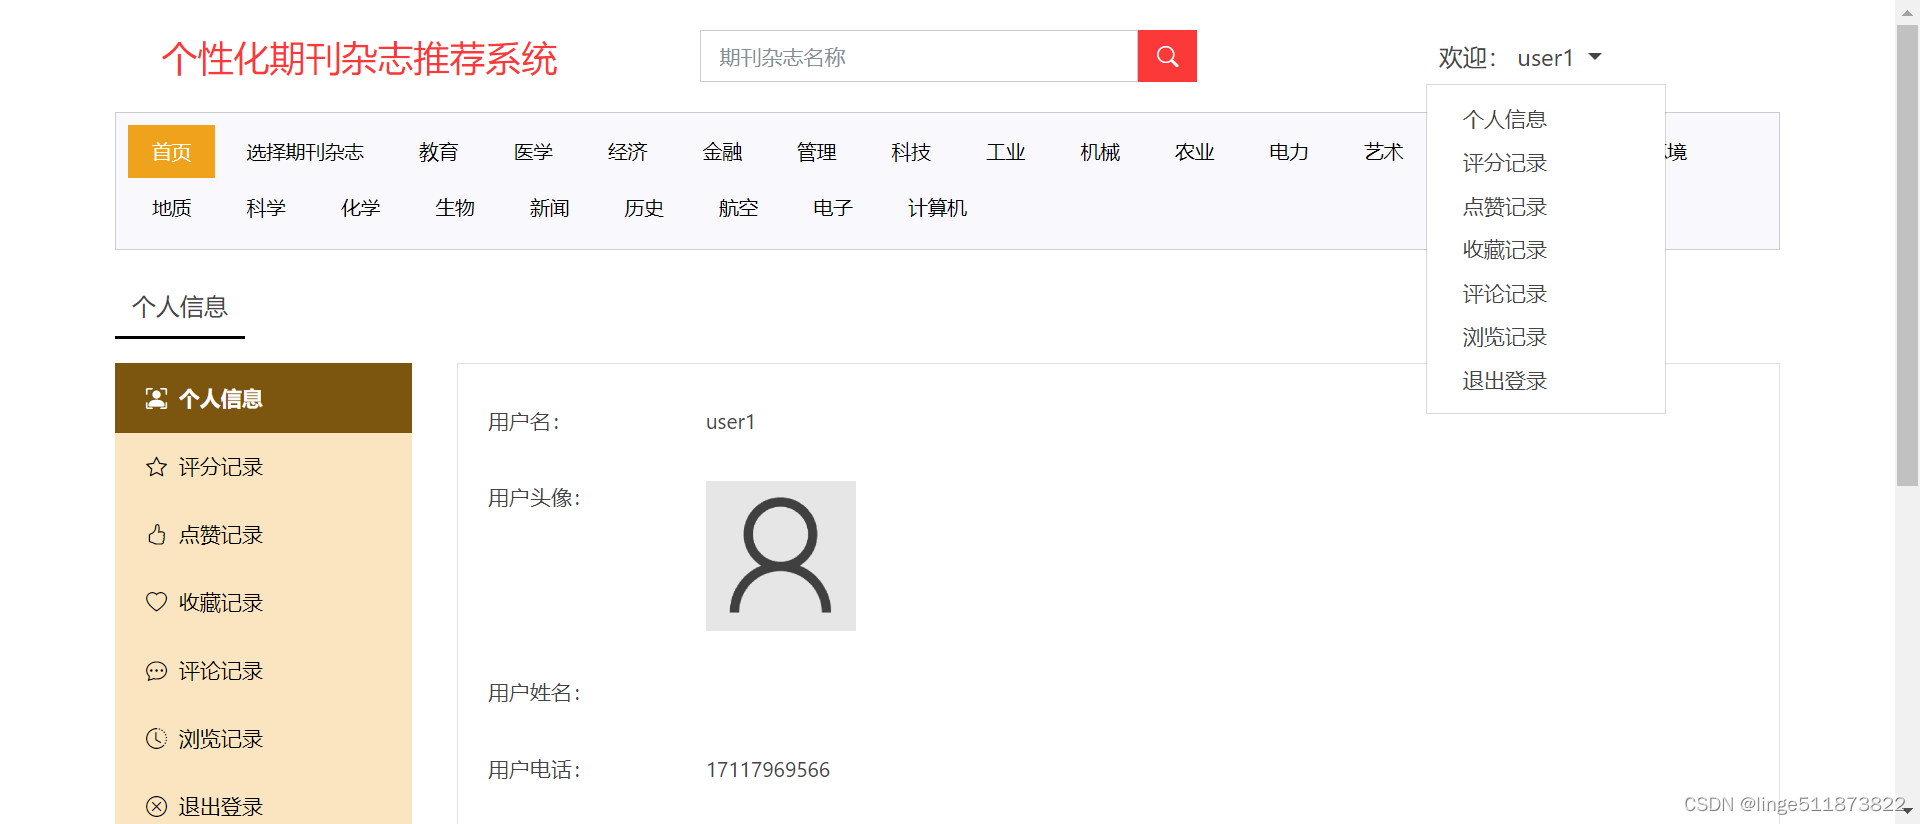Select the 农业 category
1920x824 pixels.
coord(1194,152)
